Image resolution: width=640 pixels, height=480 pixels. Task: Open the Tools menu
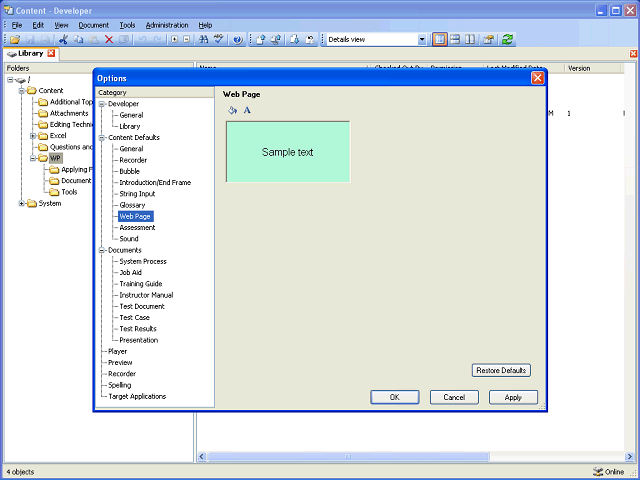pyautogui.click(x=127, y=25)
